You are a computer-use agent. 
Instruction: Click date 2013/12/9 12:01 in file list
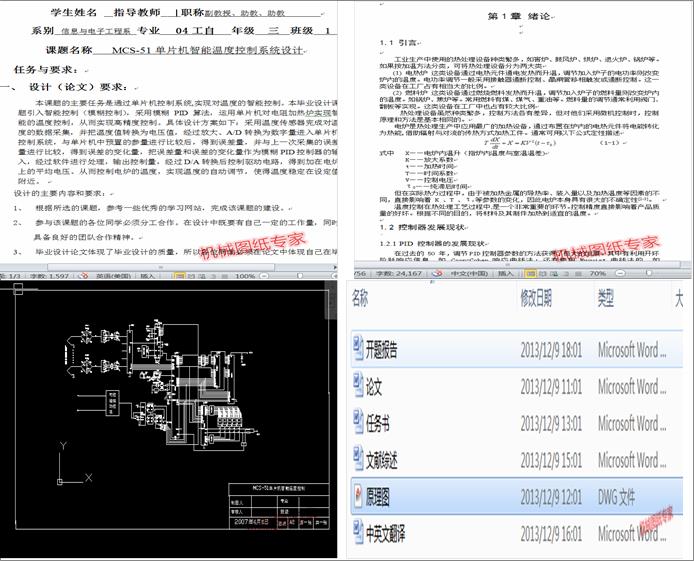[551, 497]
